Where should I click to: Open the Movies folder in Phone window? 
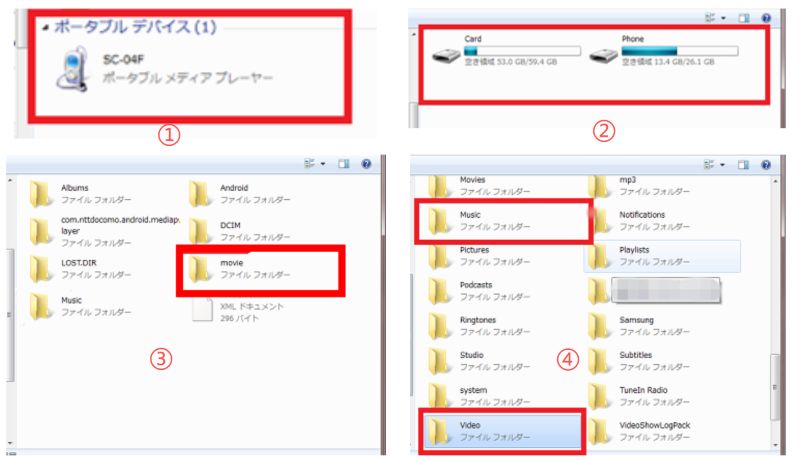tap(480, 186)
